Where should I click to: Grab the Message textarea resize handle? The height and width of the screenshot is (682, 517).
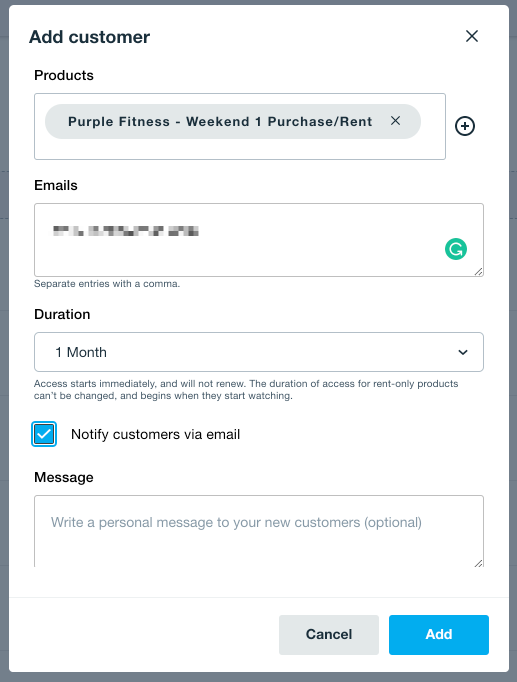pos(478,563)
